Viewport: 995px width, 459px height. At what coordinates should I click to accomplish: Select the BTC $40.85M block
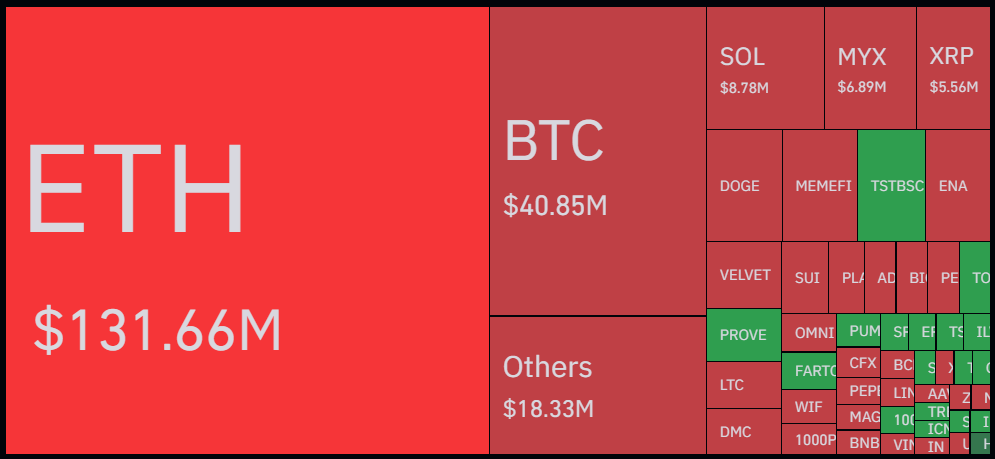pos(598,161)
